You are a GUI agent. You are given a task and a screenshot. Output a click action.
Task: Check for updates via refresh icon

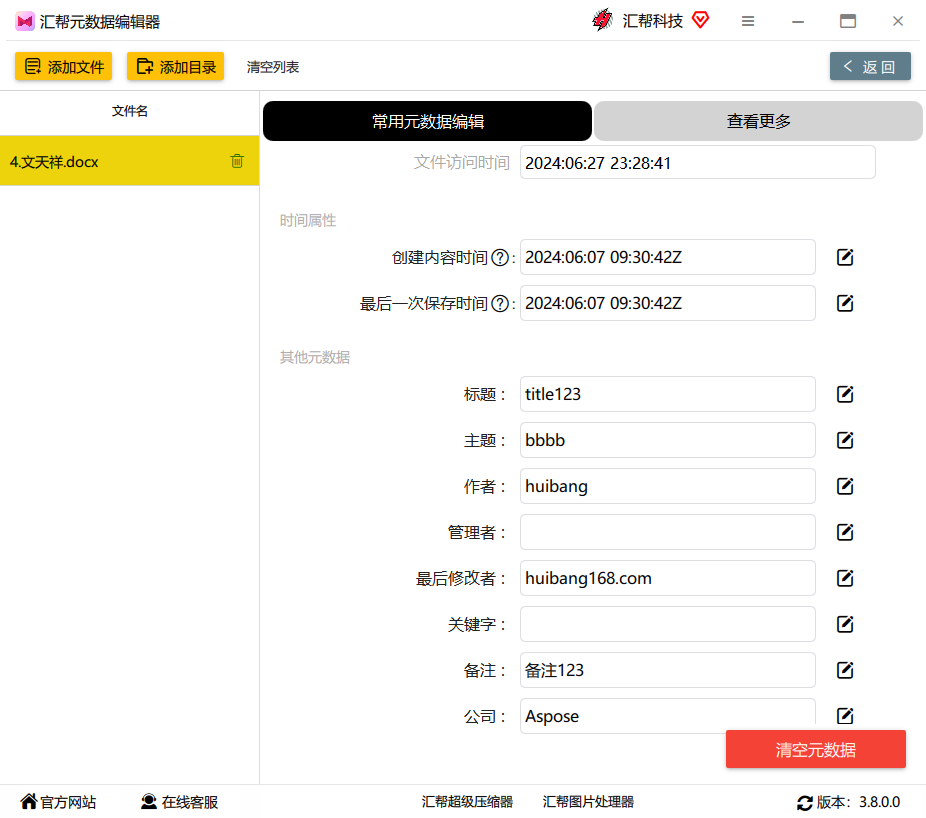(804, 803)
